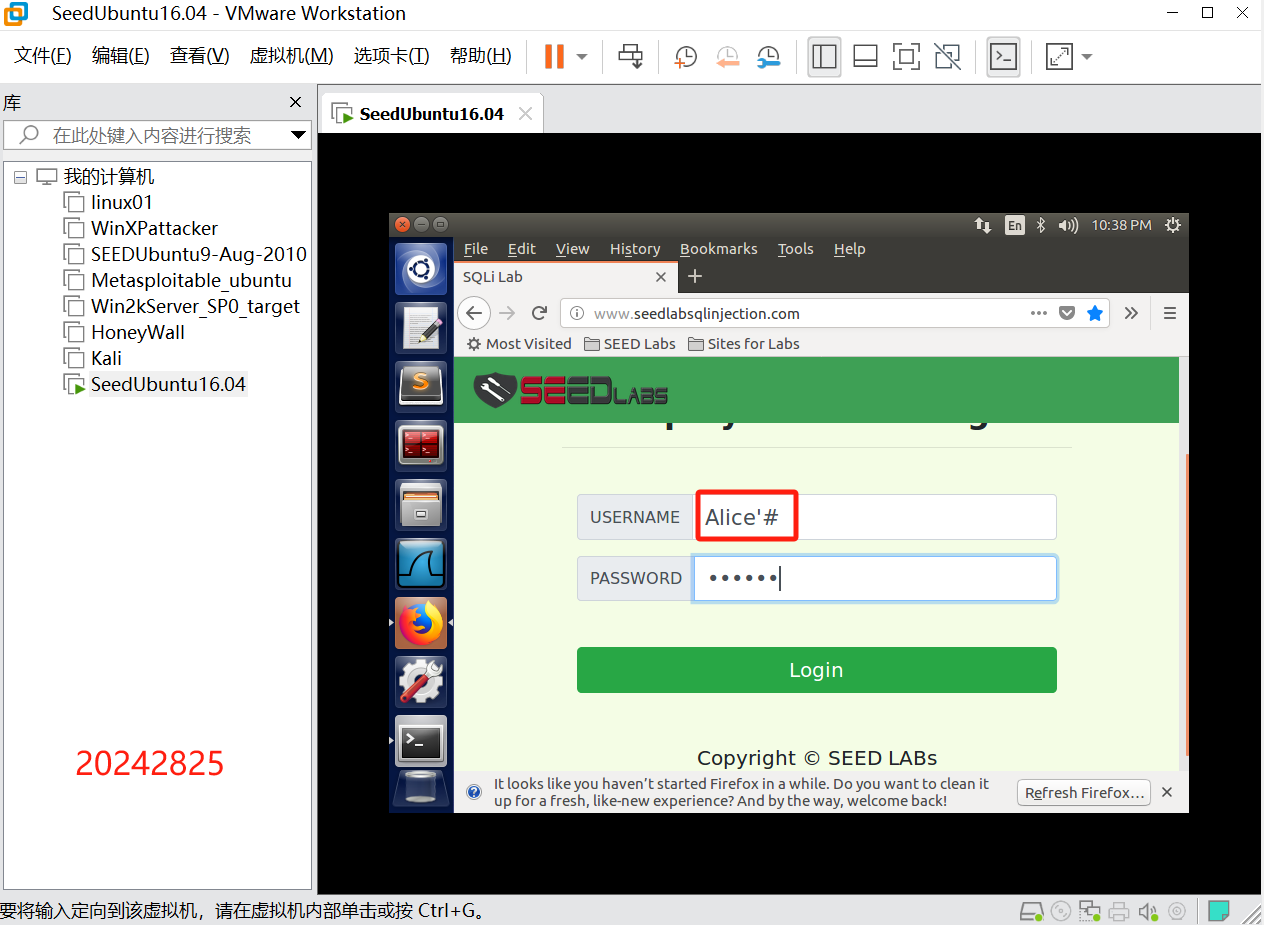Take a snapshot of the virtual machine
This screenshot has height=925, width=1264.
[686, 57]
